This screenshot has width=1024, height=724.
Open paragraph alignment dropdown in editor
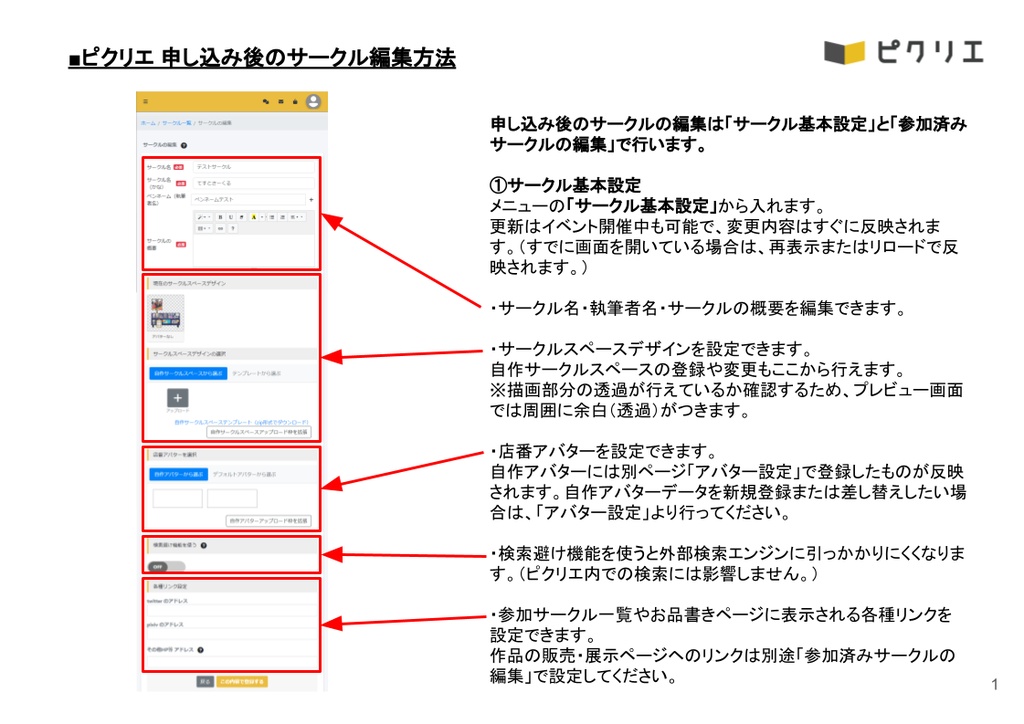coord(296,217)
